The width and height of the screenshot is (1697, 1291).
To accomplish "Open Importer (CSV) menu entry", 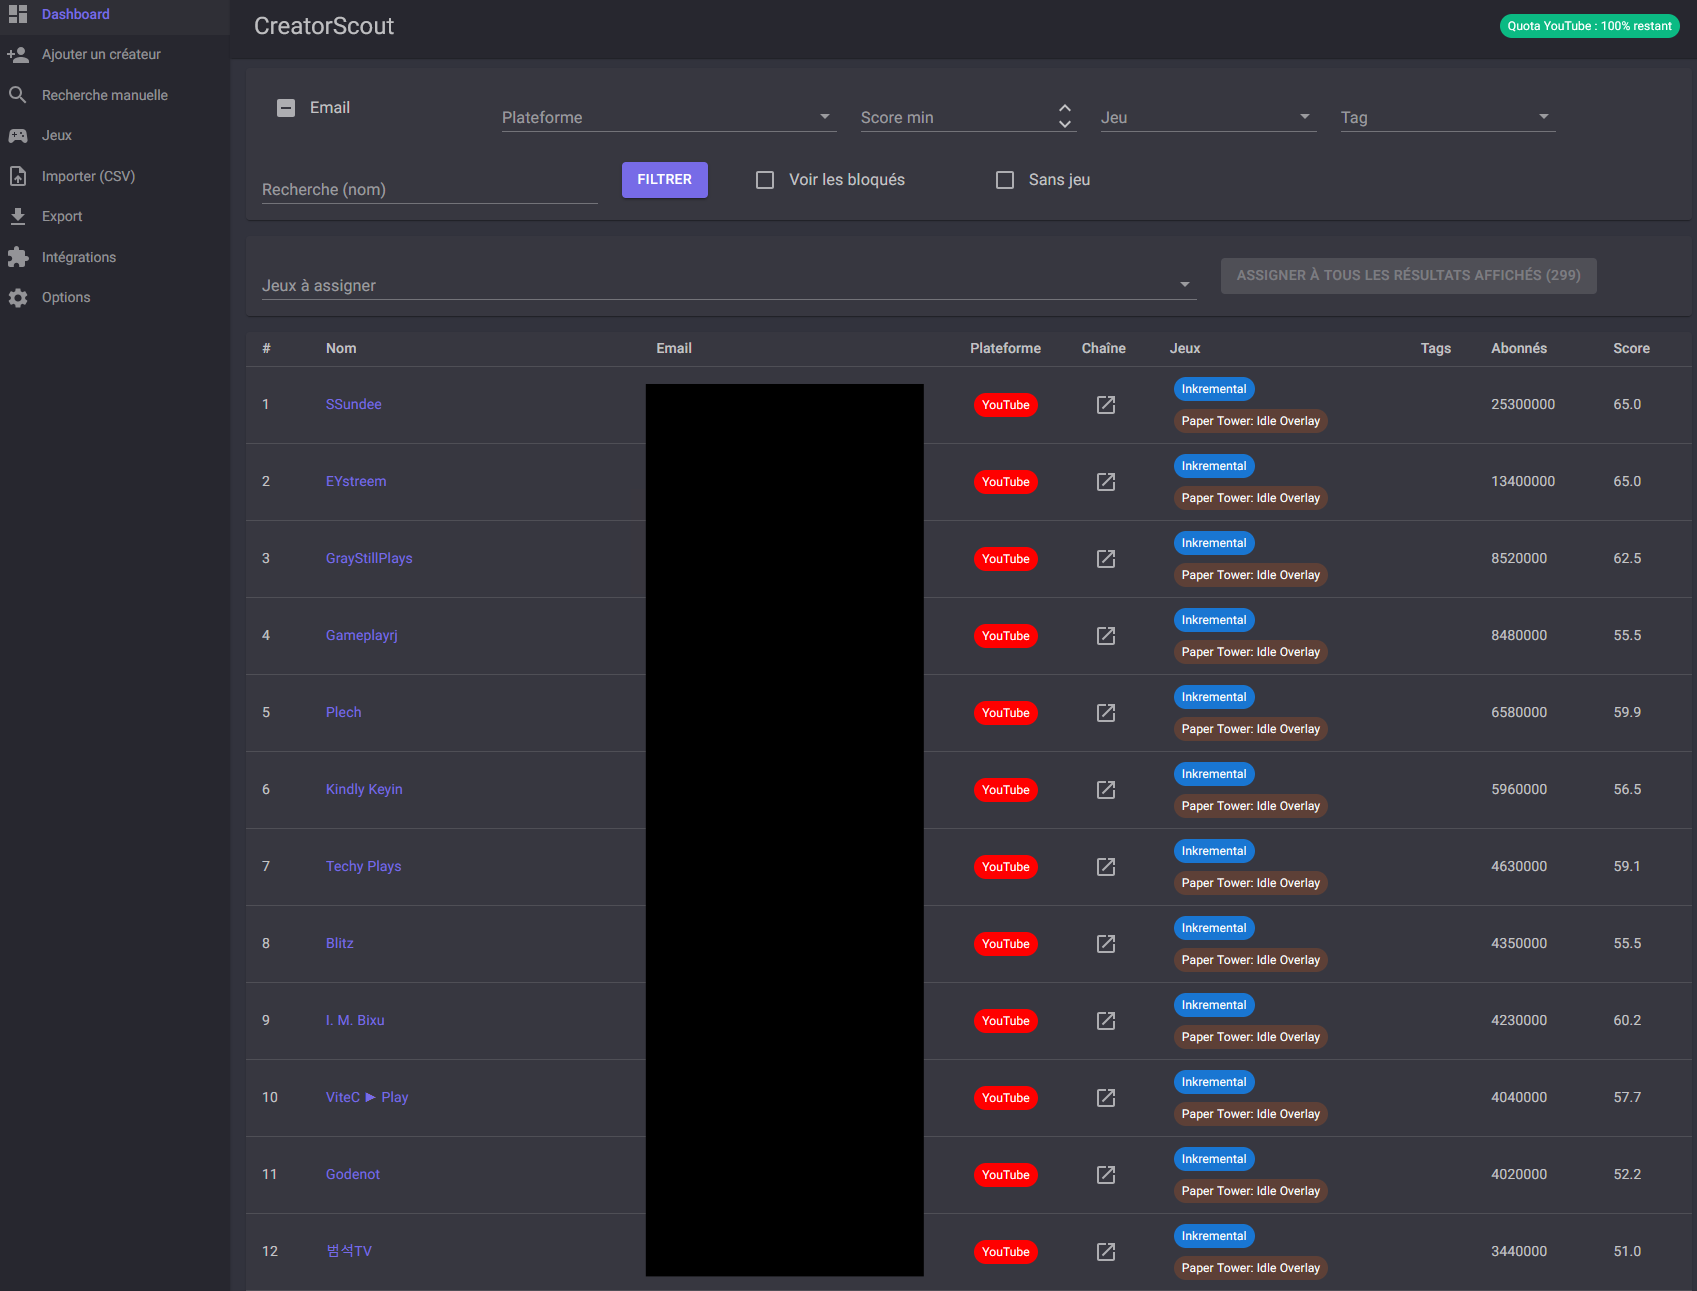I will coord(88,176).
